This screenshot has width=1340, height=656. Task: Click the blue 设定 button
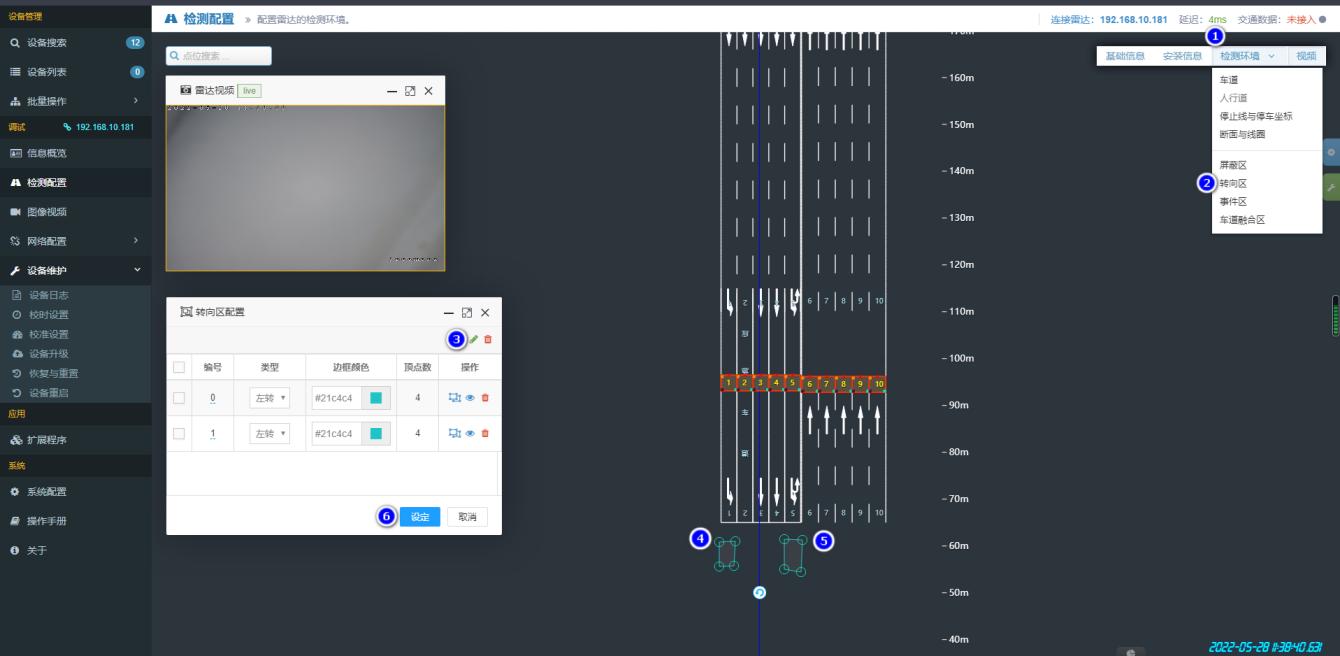coord(420,517)
